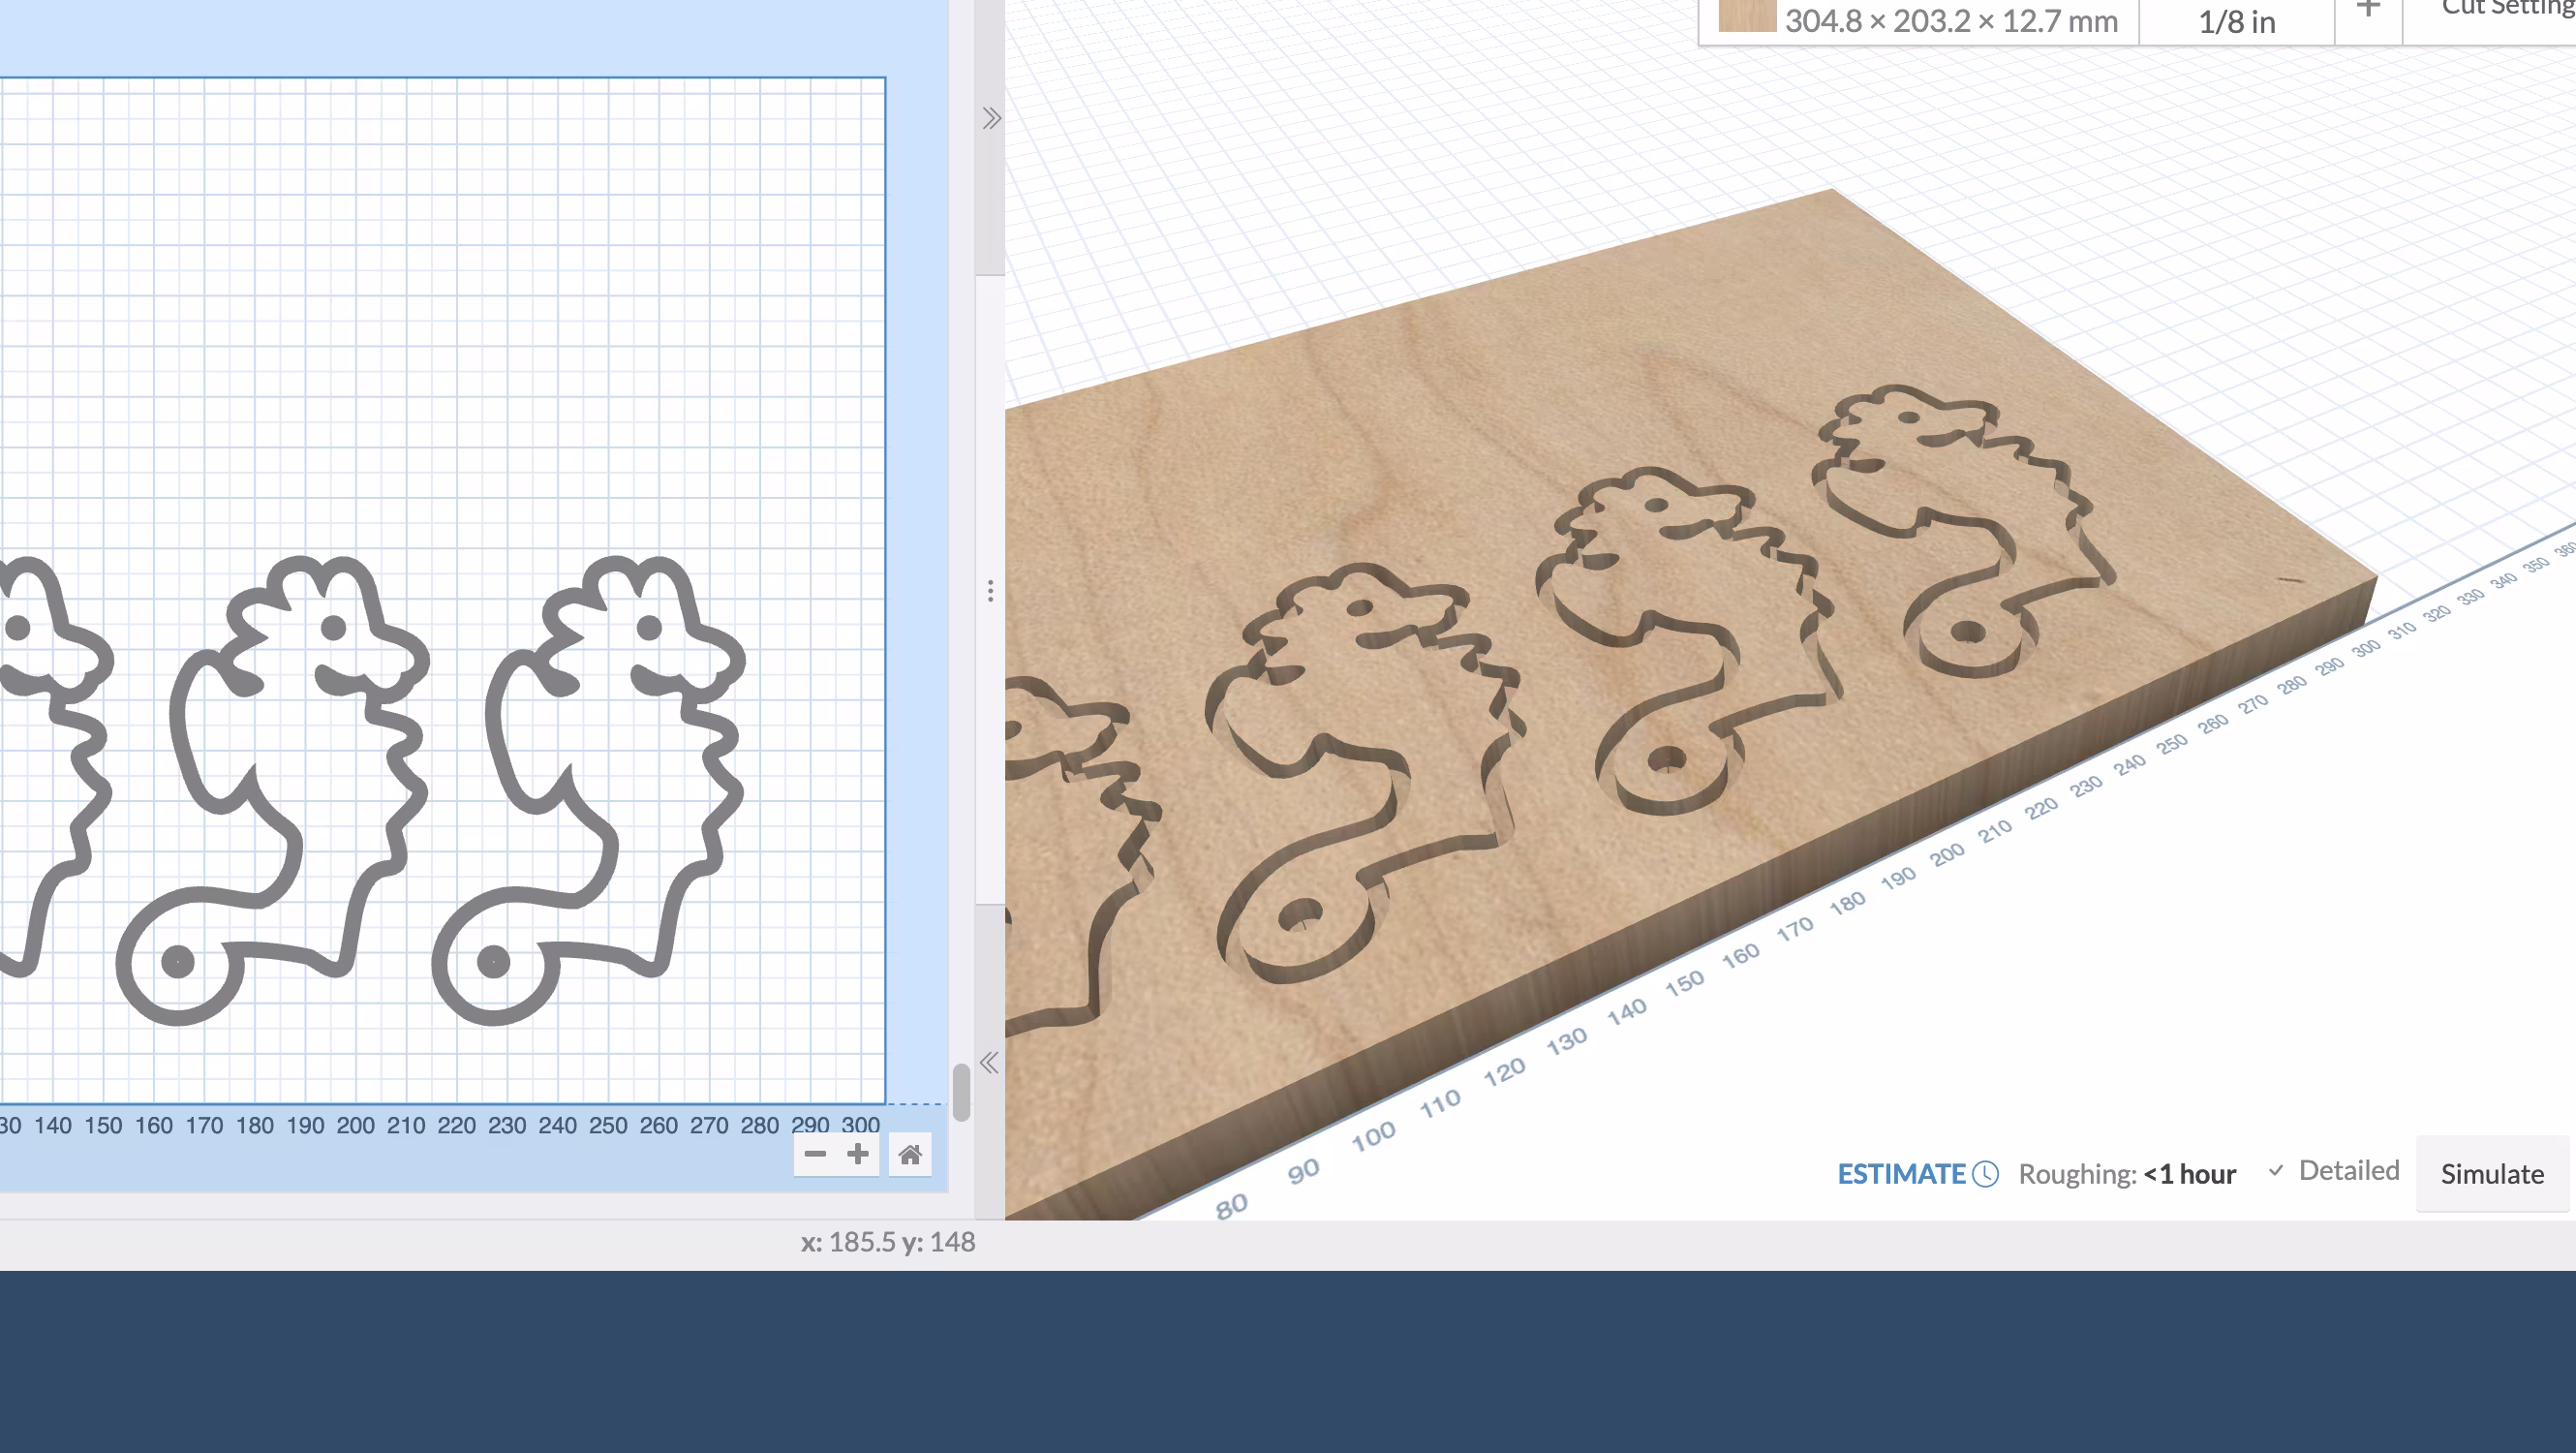Click the clock icon beside ESTIMATE
Screen dimensions: 2576x1453
(1985, 1174)
